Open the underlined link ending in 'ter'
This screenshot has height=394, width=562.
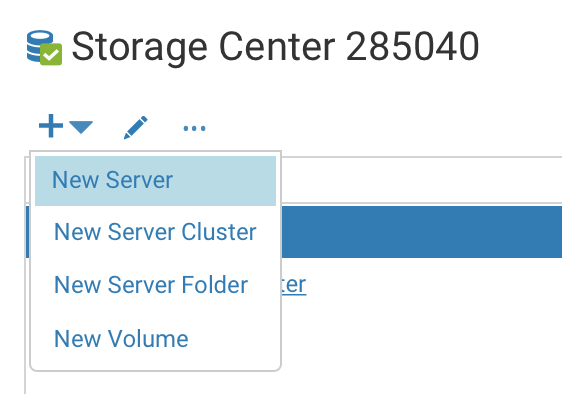click(294, 285)
